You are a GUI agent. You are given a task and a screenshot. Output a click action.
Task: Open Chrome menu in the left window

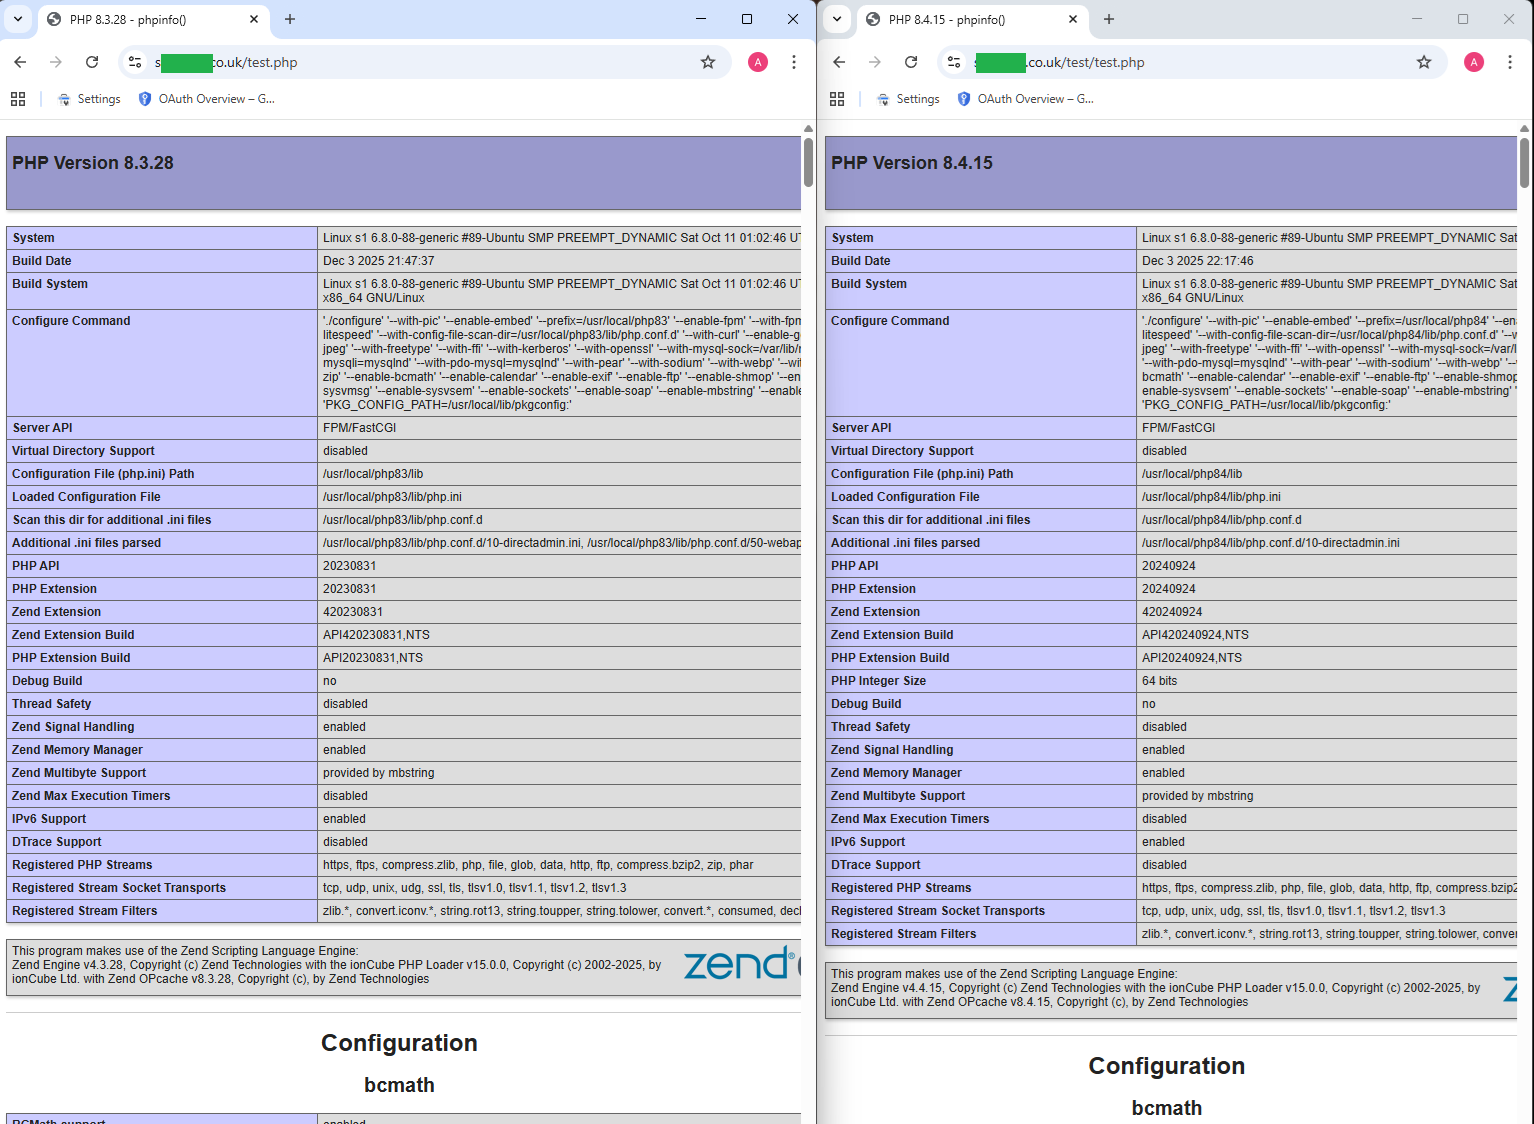click(x=794, y=62)
